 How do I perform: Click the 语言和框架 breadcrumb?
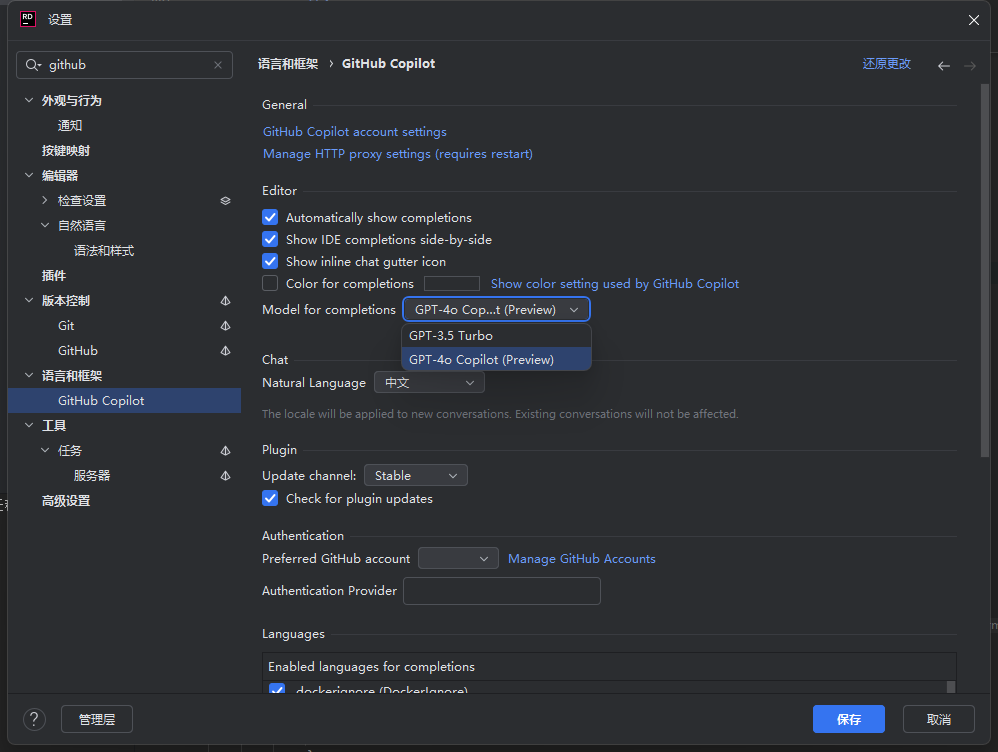[288, 64]
